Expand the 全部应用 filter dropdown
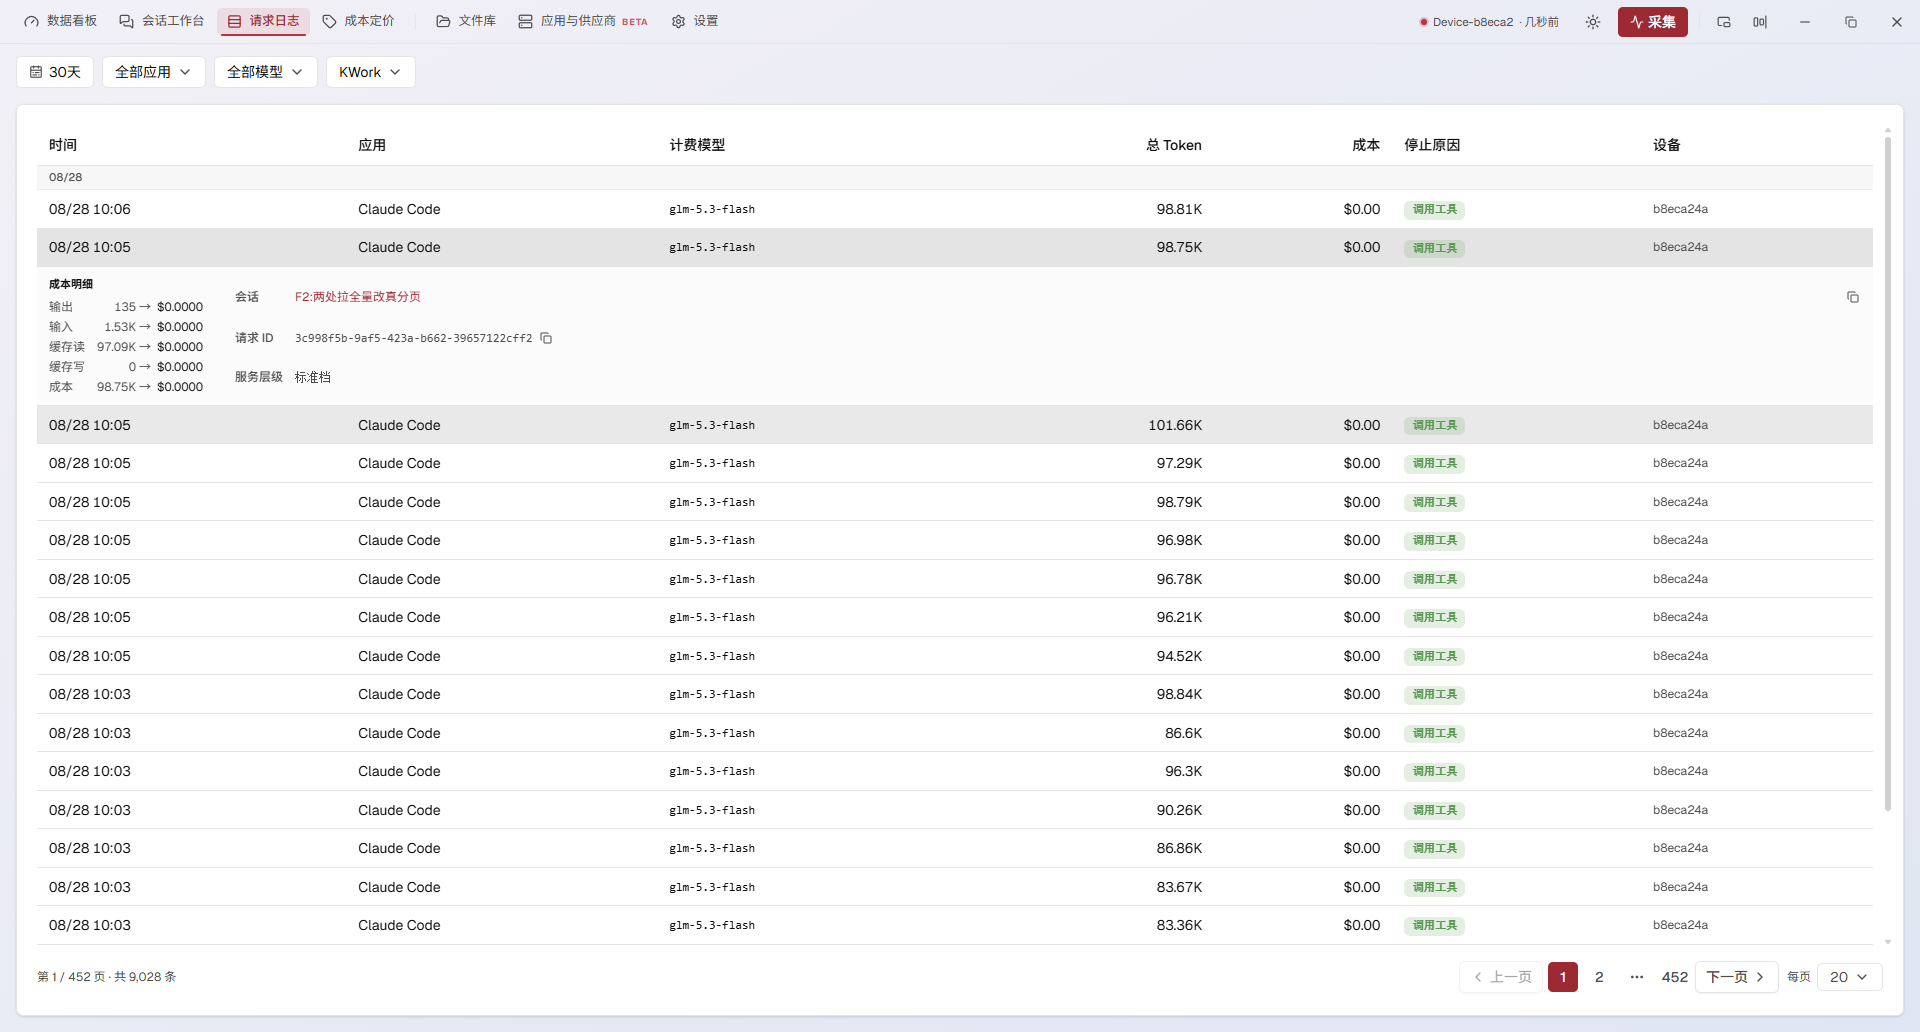The width and height of the screenshot is (1920, 1032). point(153,72)
